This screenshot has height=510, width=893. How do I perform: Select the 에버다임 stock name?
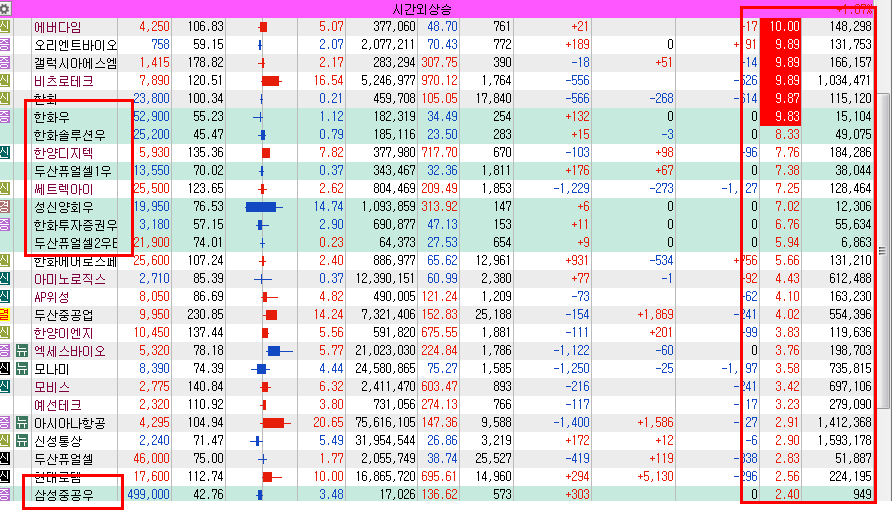tap(57, 27)
